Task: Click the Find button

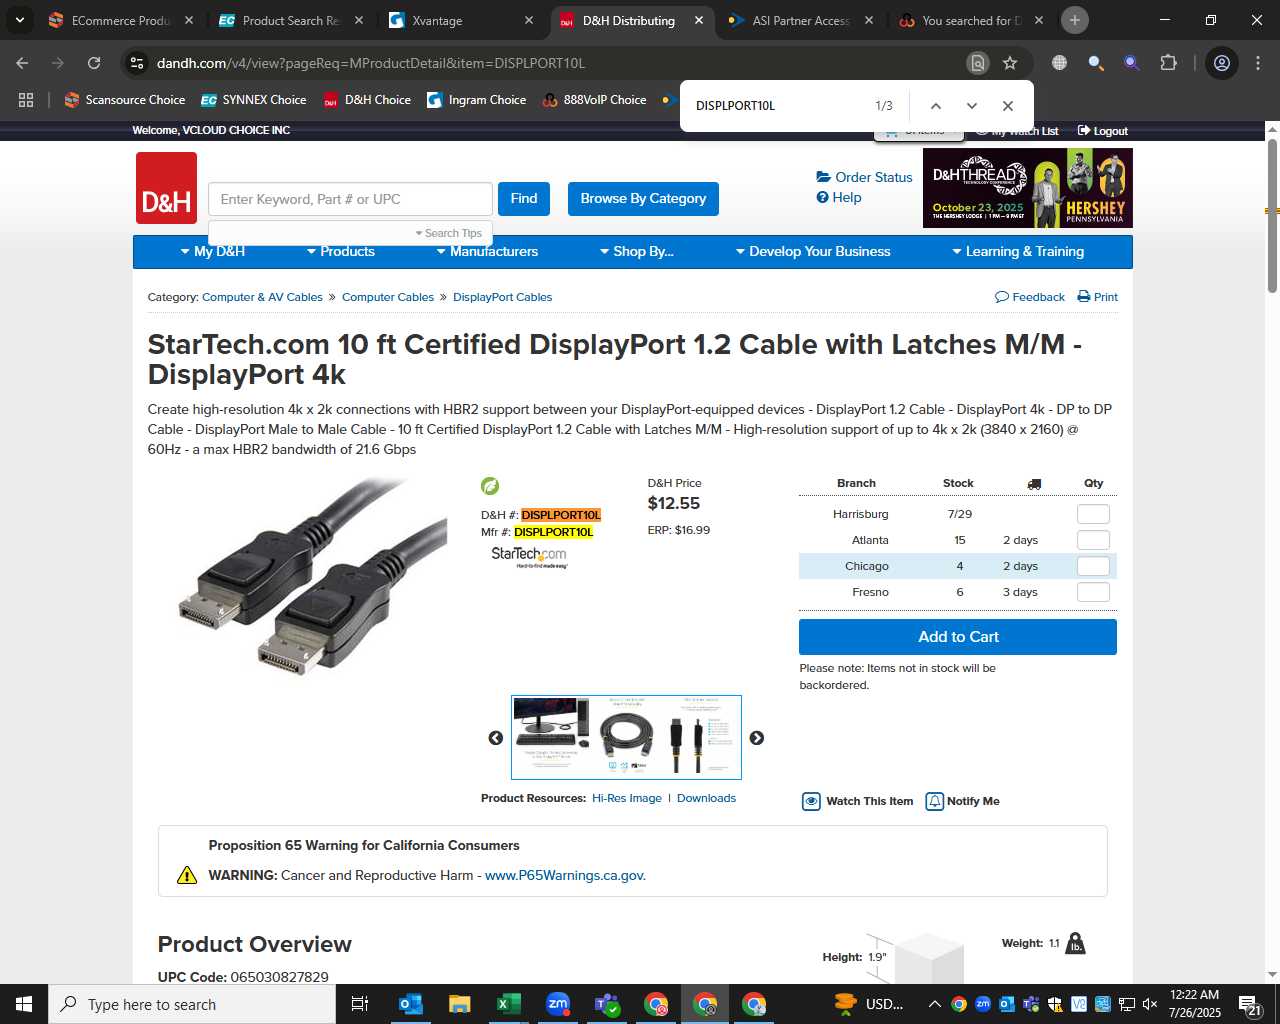Action: [x=524, y=198]
